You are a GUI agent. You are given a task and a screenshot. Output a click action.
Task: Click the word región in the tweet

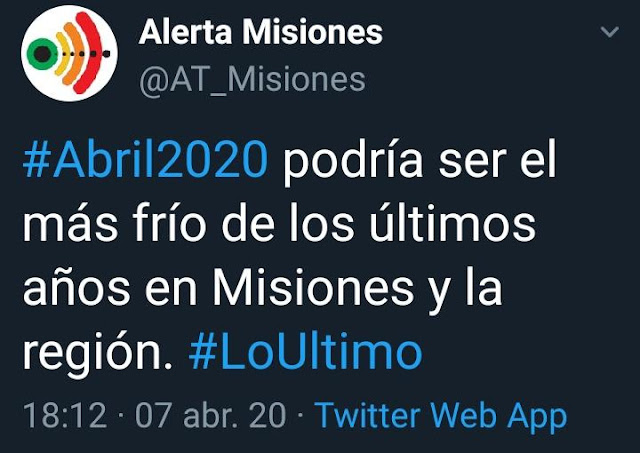click(98, 353)
